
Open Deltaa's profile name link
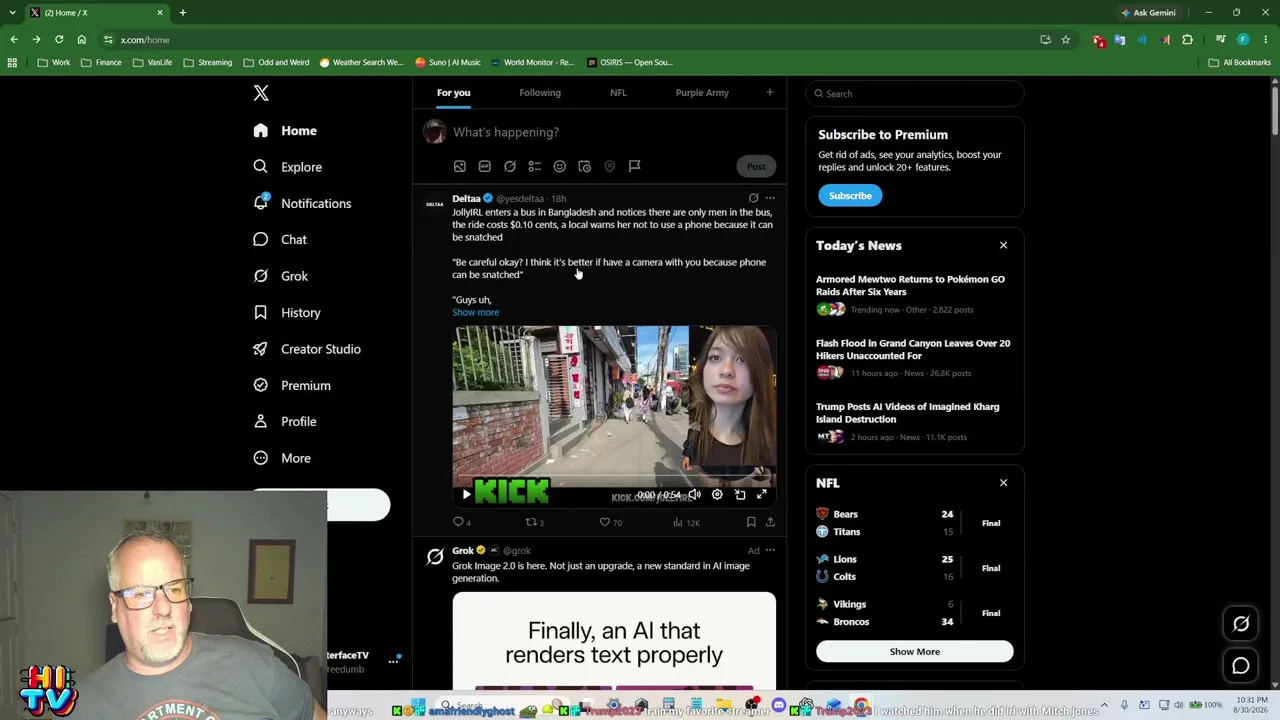click(x=466, y=199)
